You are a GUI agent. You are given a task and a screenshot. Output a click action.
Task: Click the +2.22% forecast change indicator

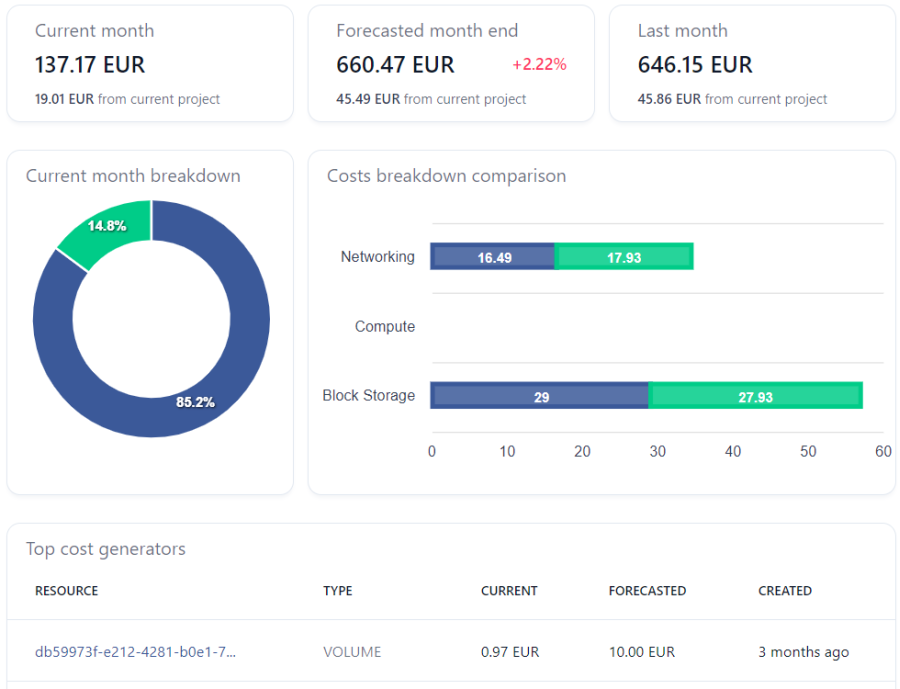[x=539, y=64]
